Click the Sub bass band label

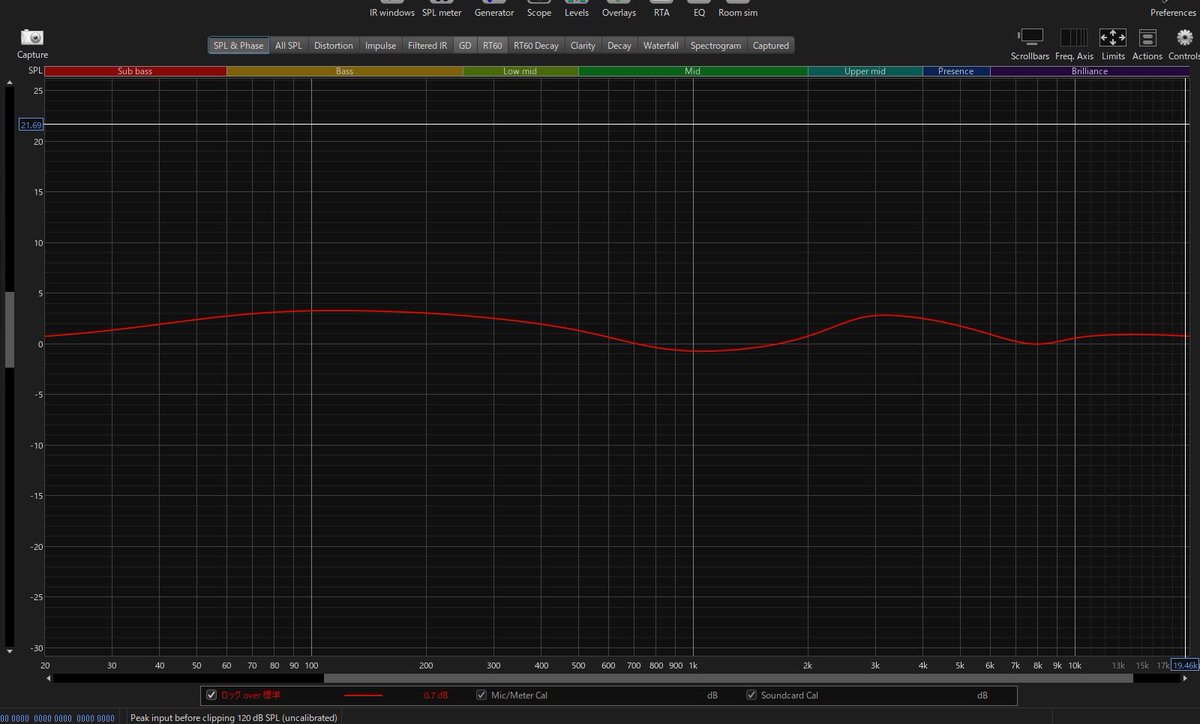coord(135,71)
